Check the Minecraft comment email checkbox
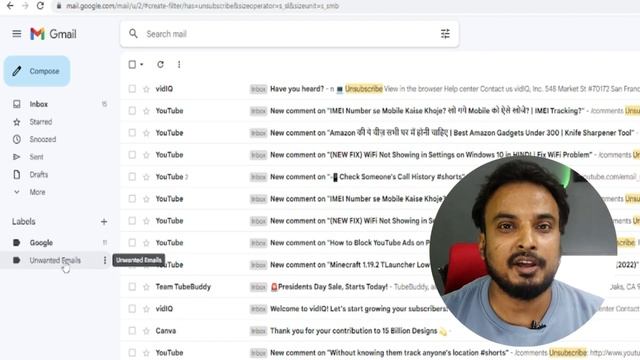The width and height of the screenshot is (640, 360). [x=132, y=264]
